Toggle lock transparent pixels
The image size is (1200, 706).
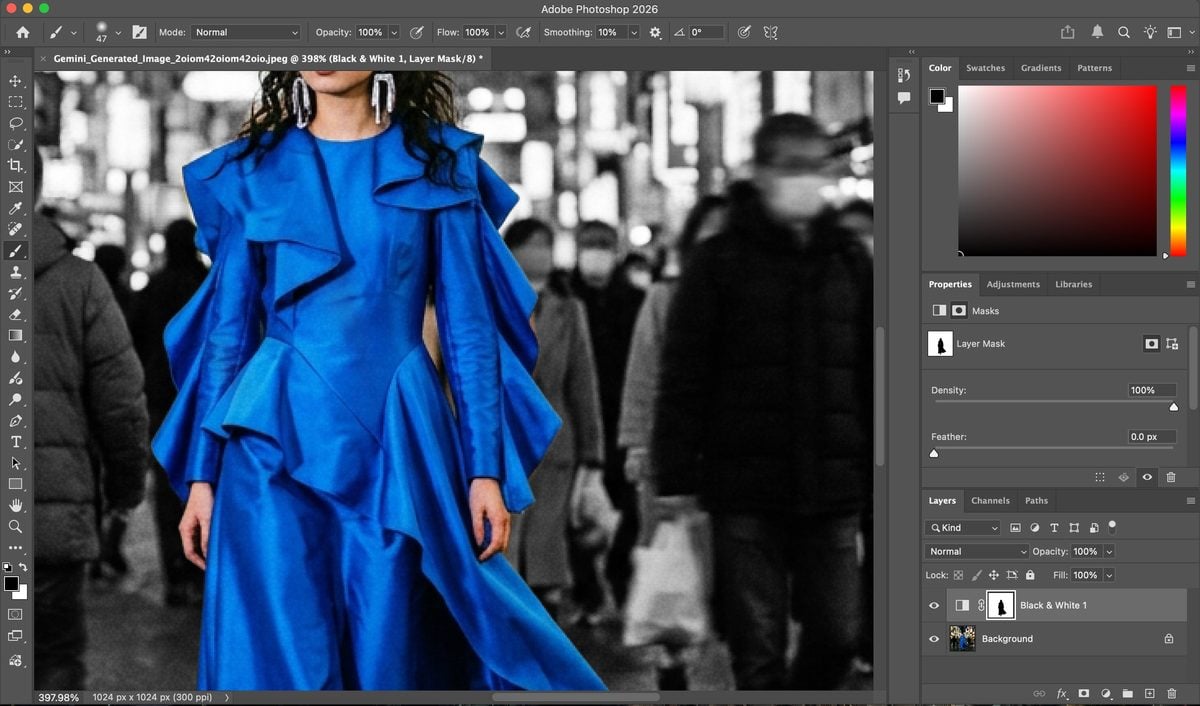(x=958, y=575)
